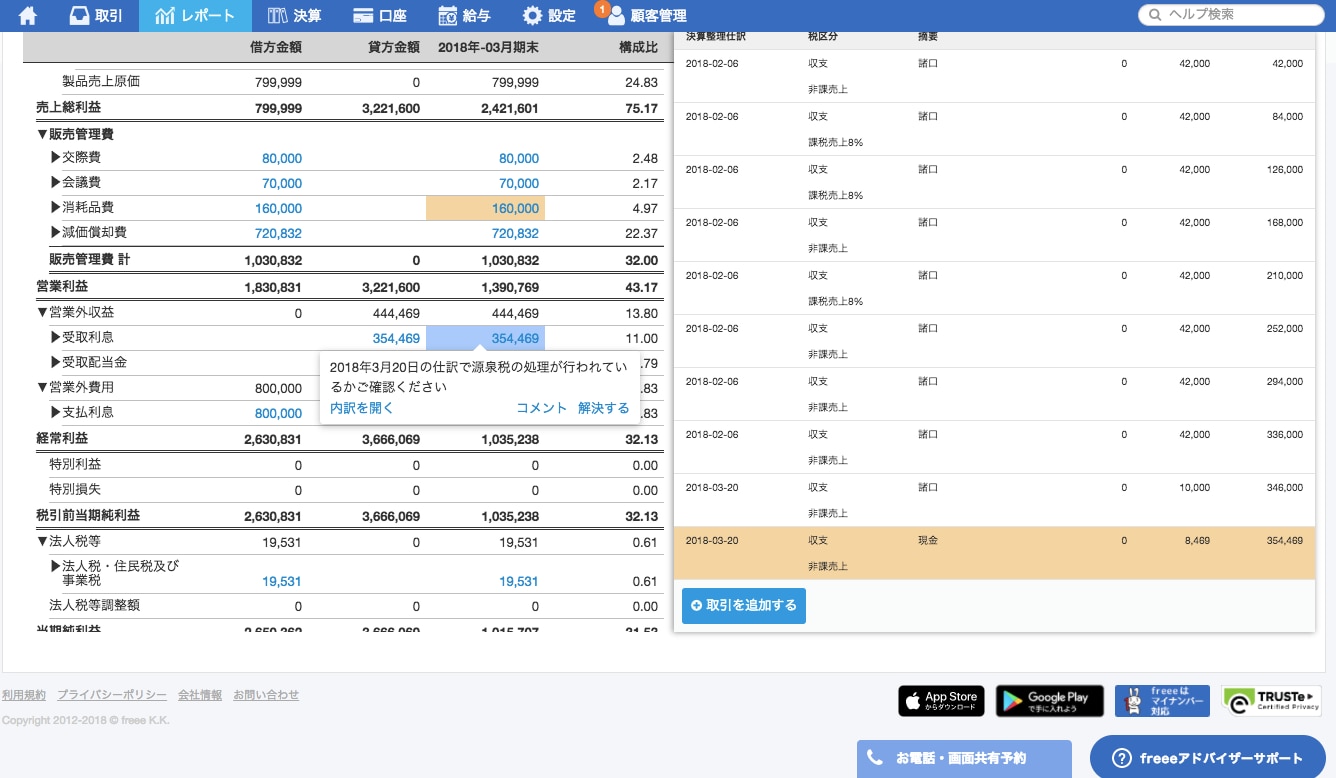Expand the 消耗品費 row

point(56,208)
